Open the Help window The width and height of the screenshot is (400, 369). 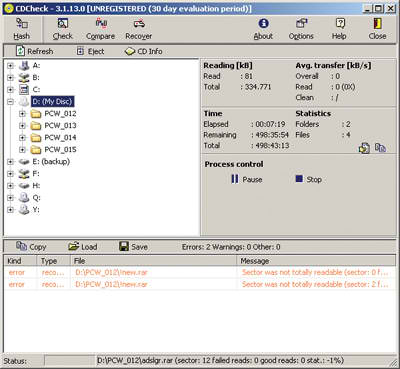339,29
